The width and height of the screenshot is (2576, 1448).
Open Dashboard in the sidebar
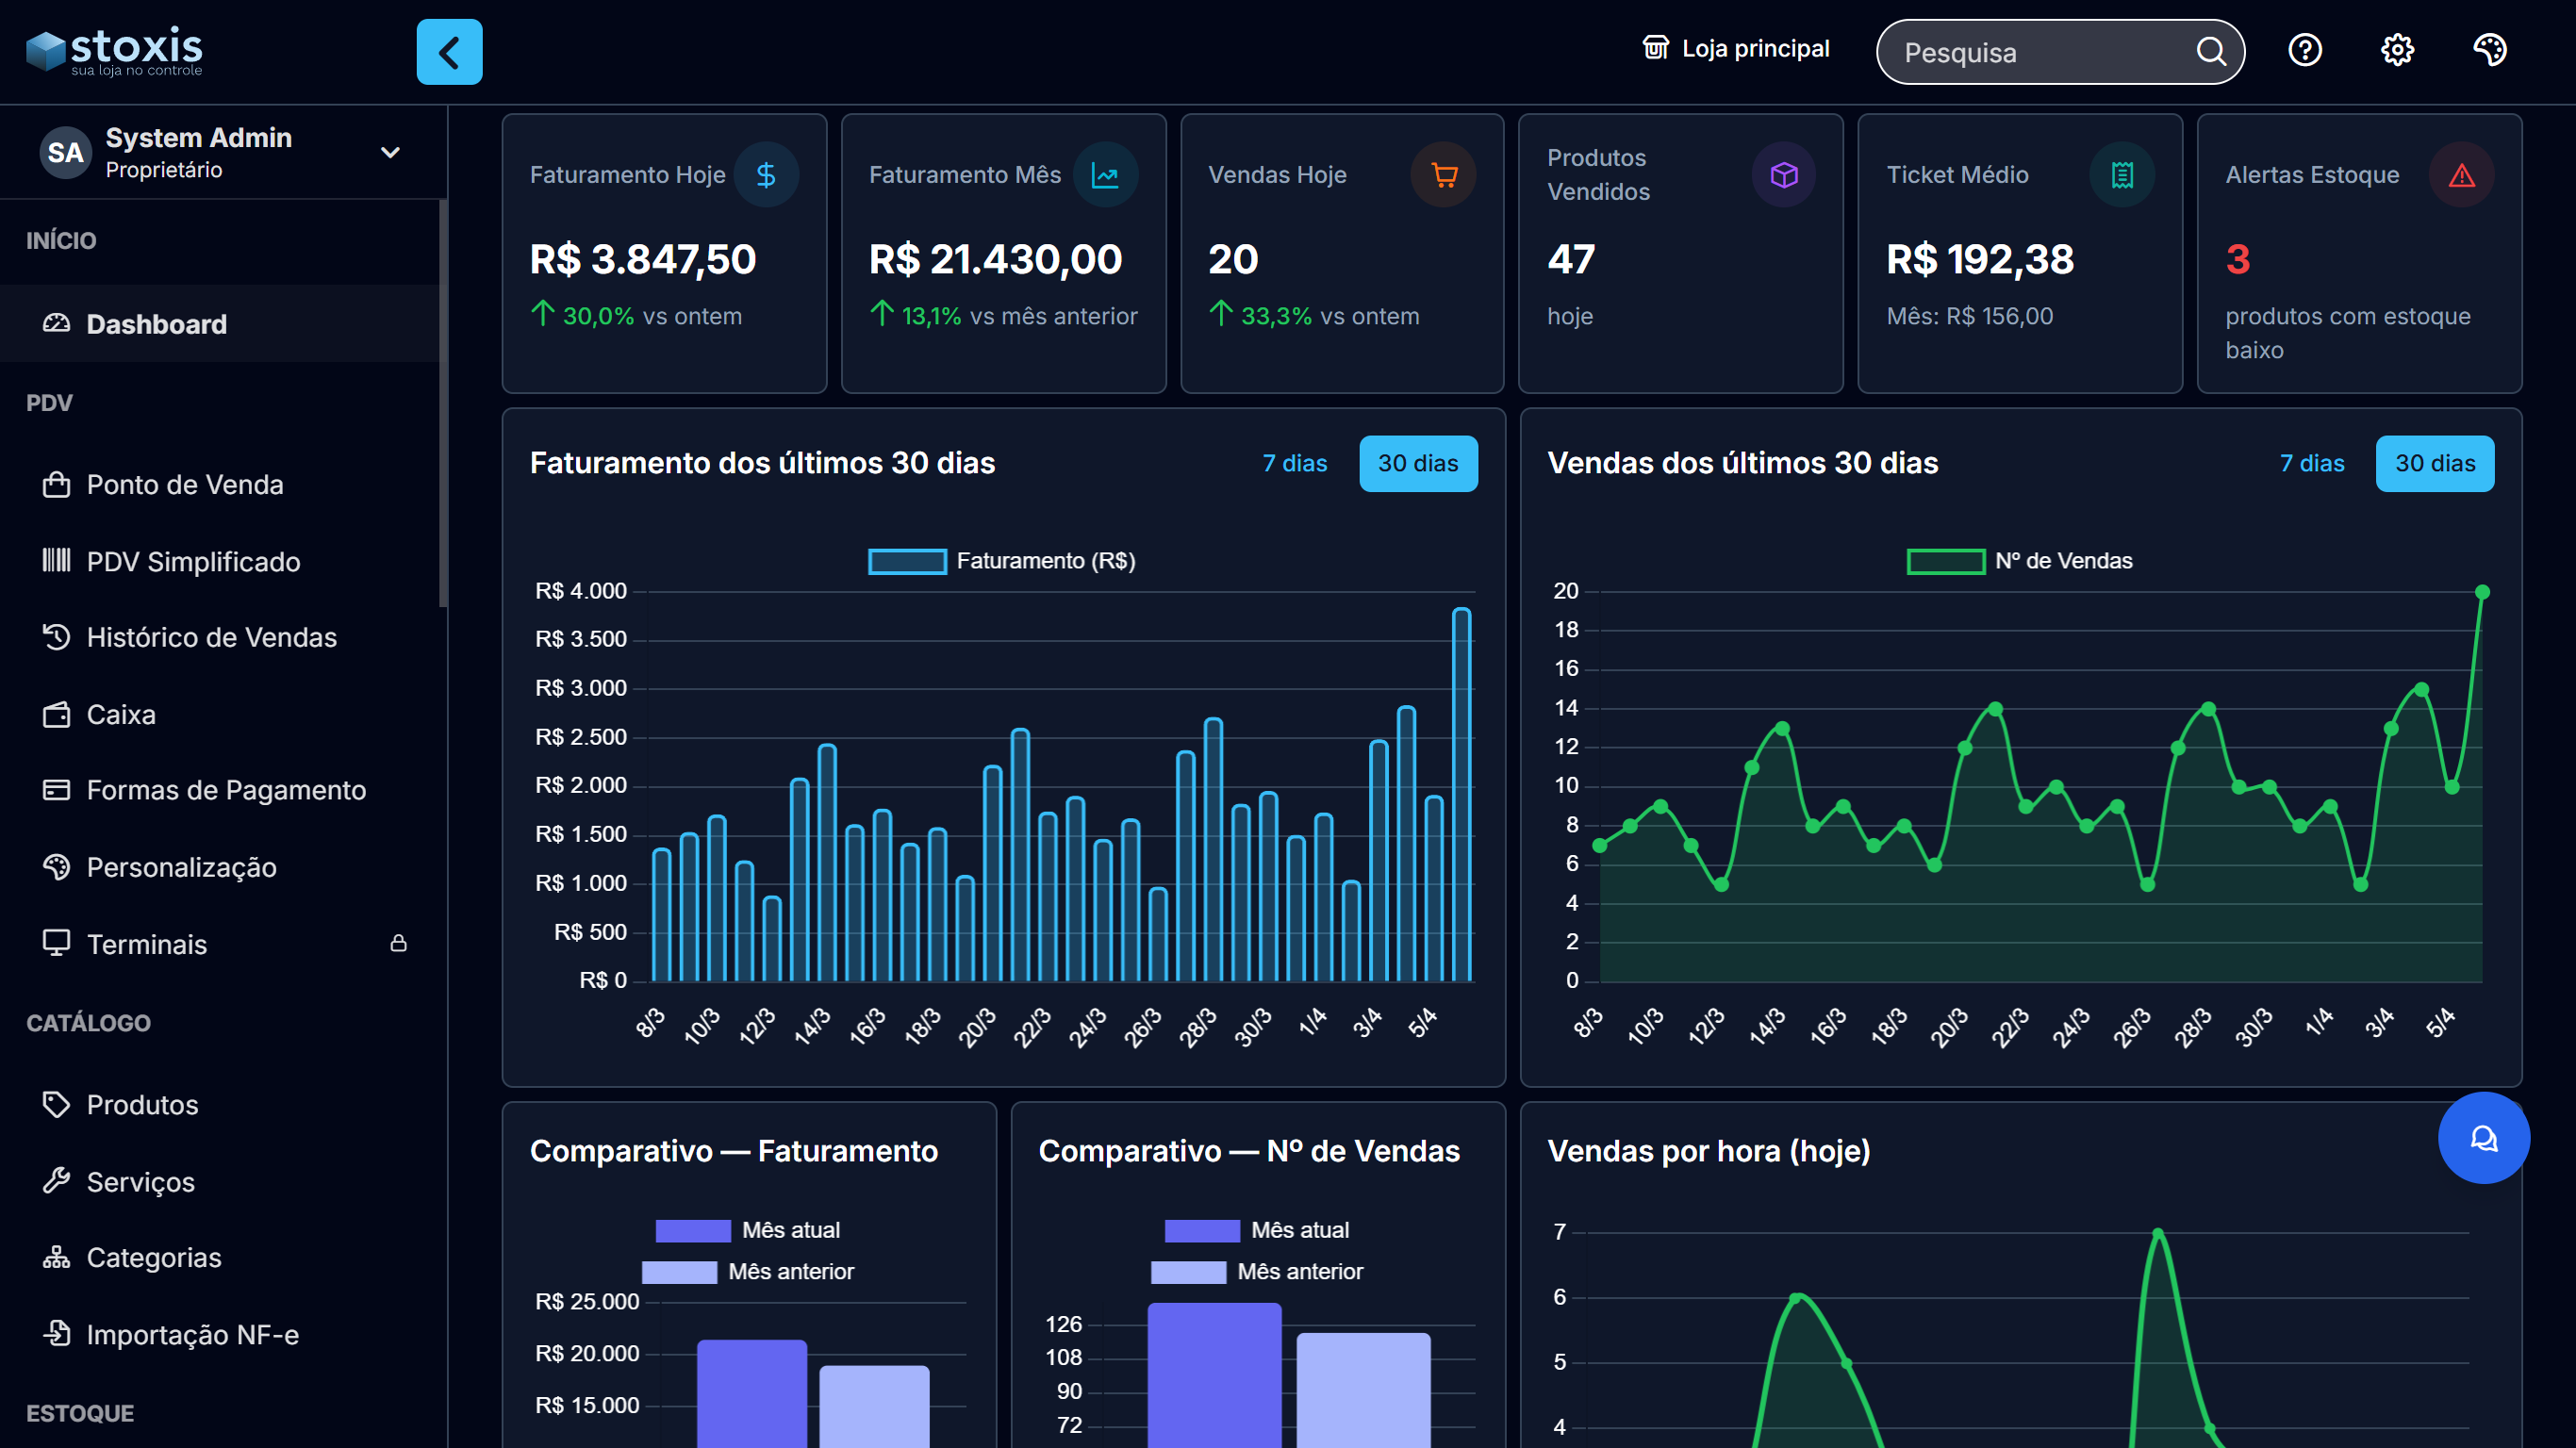[219, 323]
